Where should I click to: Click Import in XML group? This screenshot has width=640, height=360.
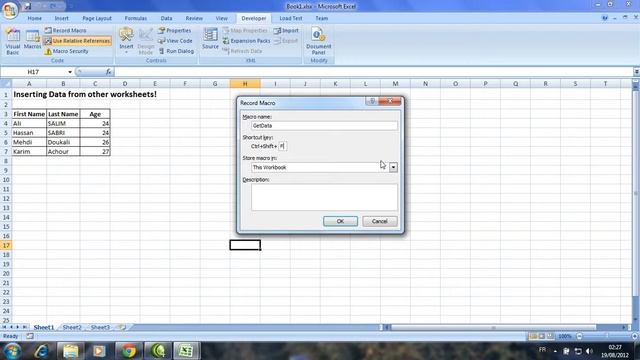pos(286,31)
